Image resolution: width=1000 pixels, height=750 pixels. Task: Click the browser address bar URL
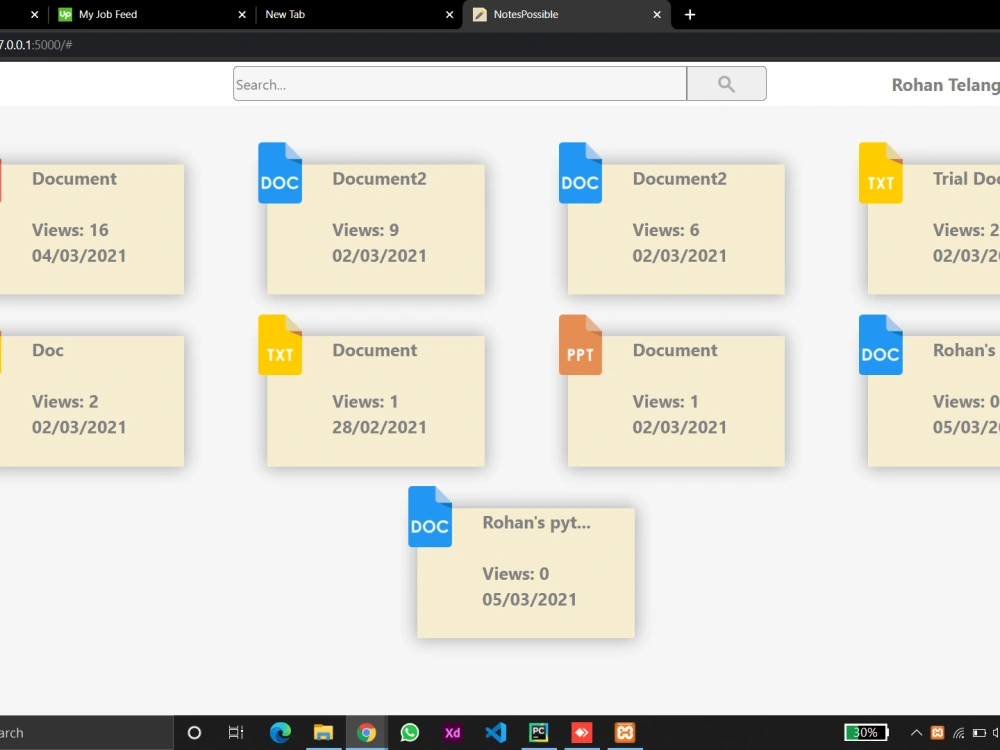click(x=36, y=45)
